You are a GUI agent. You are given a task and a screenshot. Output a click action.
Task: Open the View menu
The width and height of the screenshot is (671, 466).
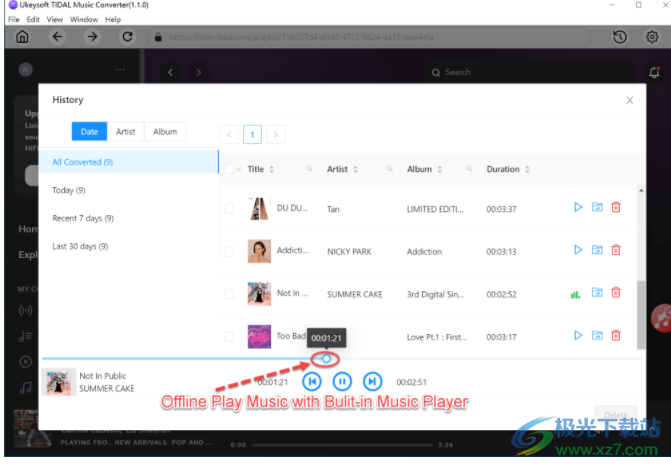55,19
